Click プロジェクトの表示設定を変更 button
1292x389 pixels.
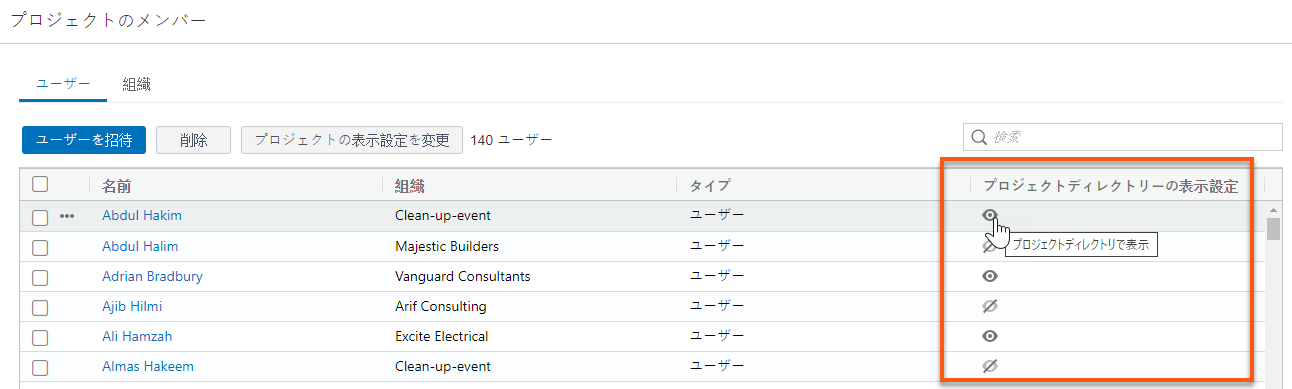pyautogui.click(x=352, y=140)
